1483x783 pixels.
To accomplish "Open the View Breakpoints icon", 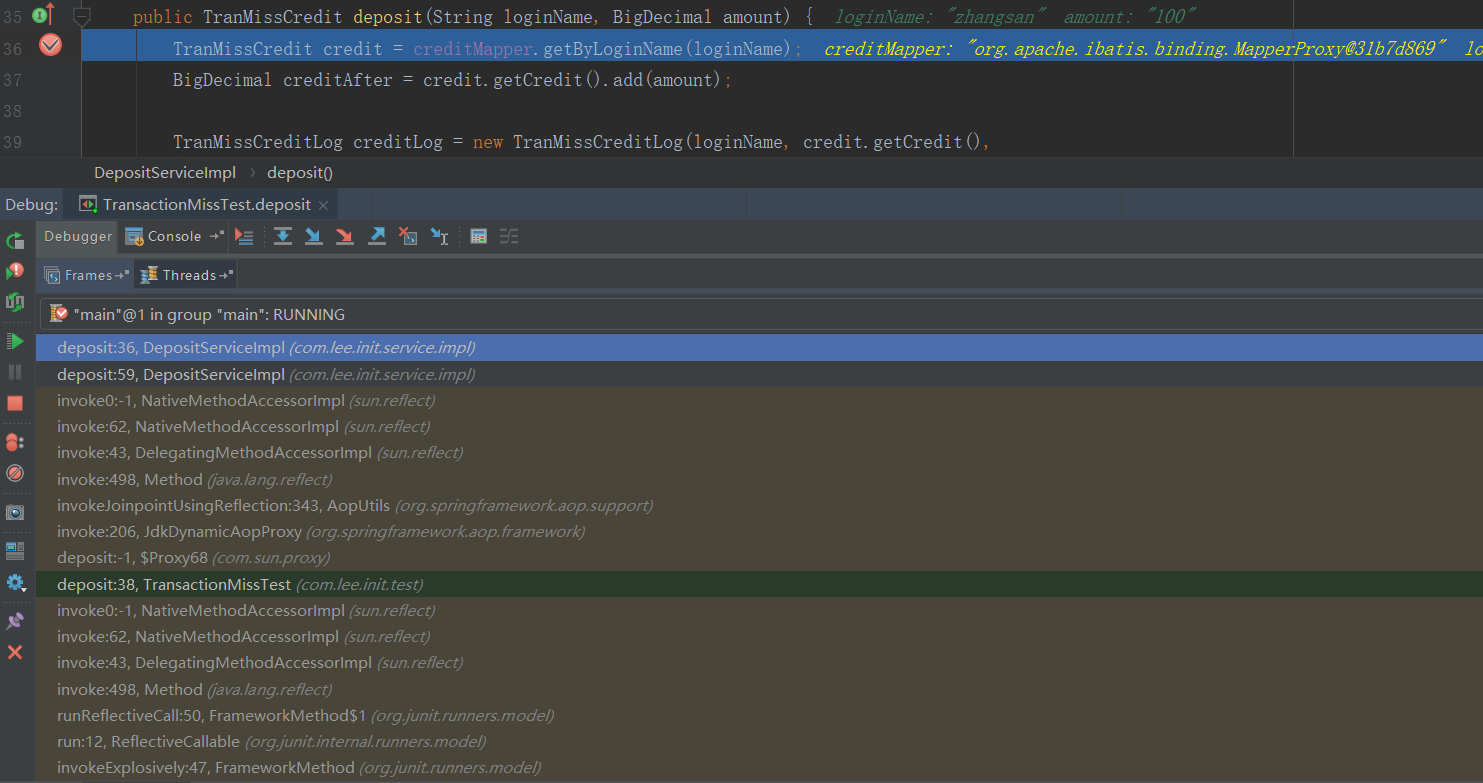I will 15,442.
